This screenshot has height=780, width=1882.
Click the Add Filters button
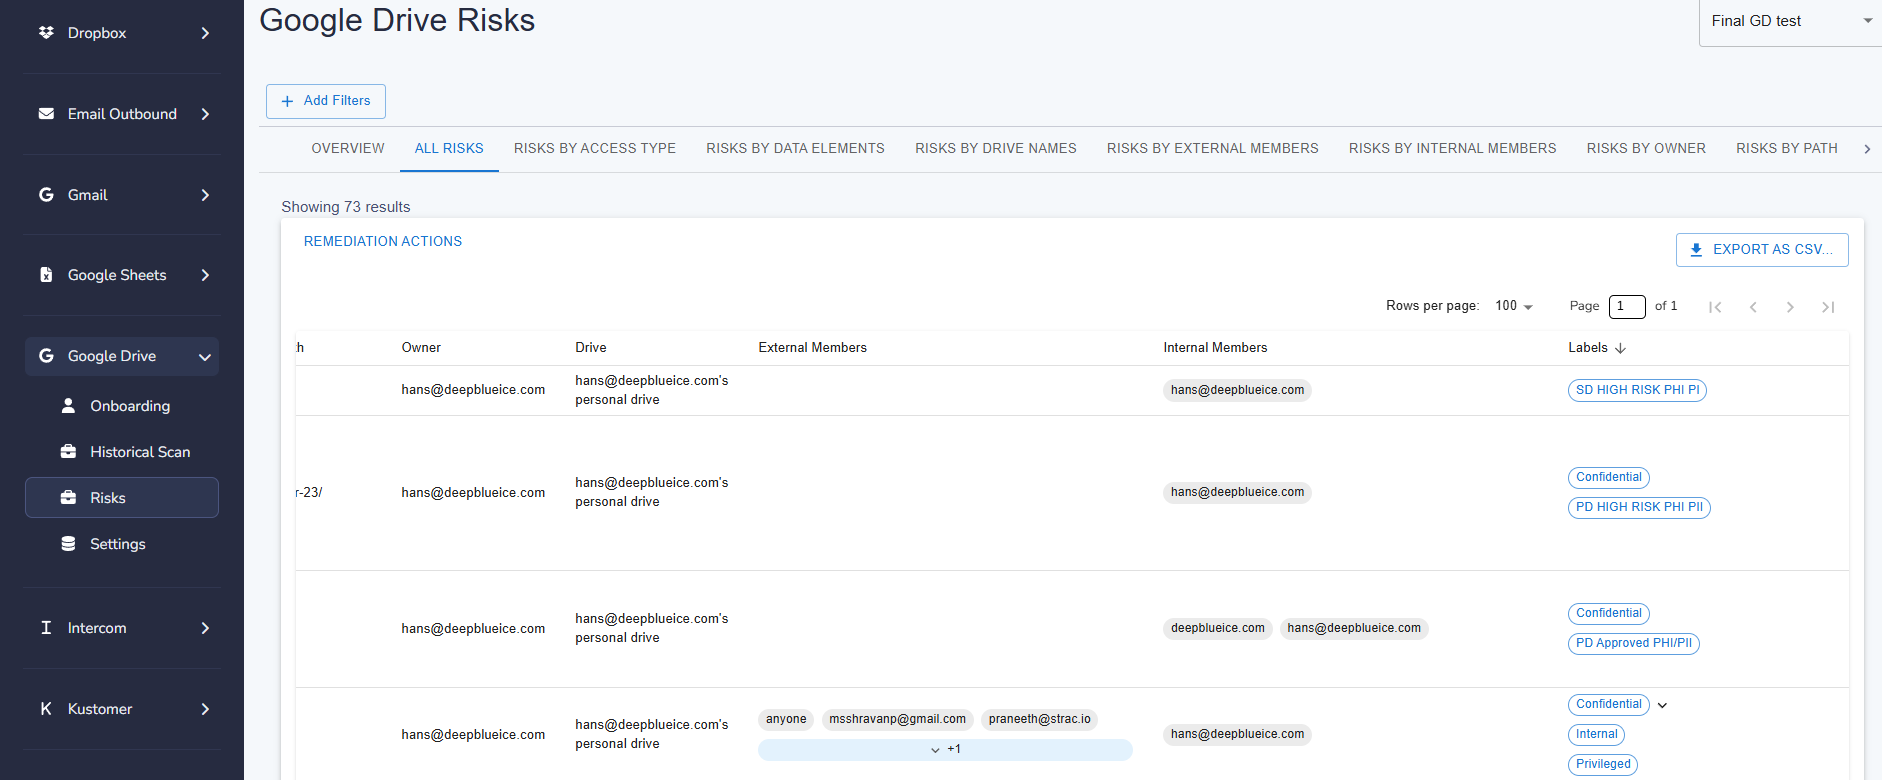pyautogui.click(x=326, y=101)
